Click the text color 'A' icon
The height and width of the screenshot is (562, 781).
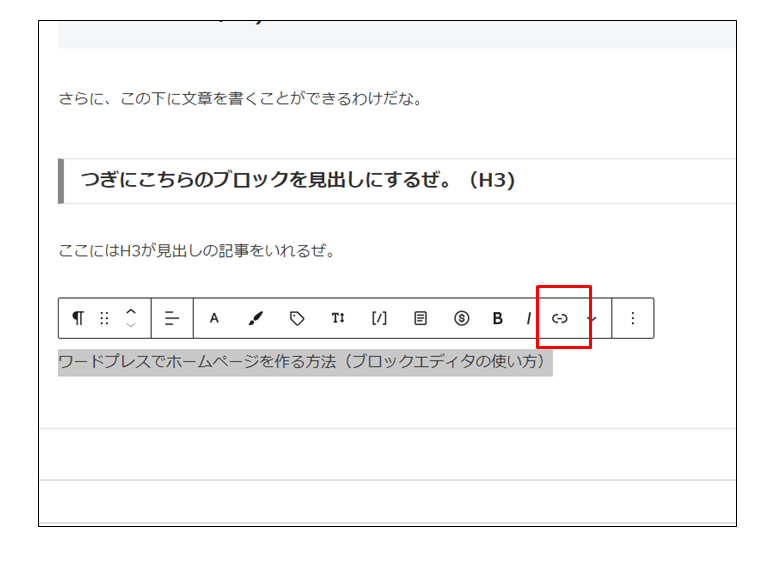point(214,318)
